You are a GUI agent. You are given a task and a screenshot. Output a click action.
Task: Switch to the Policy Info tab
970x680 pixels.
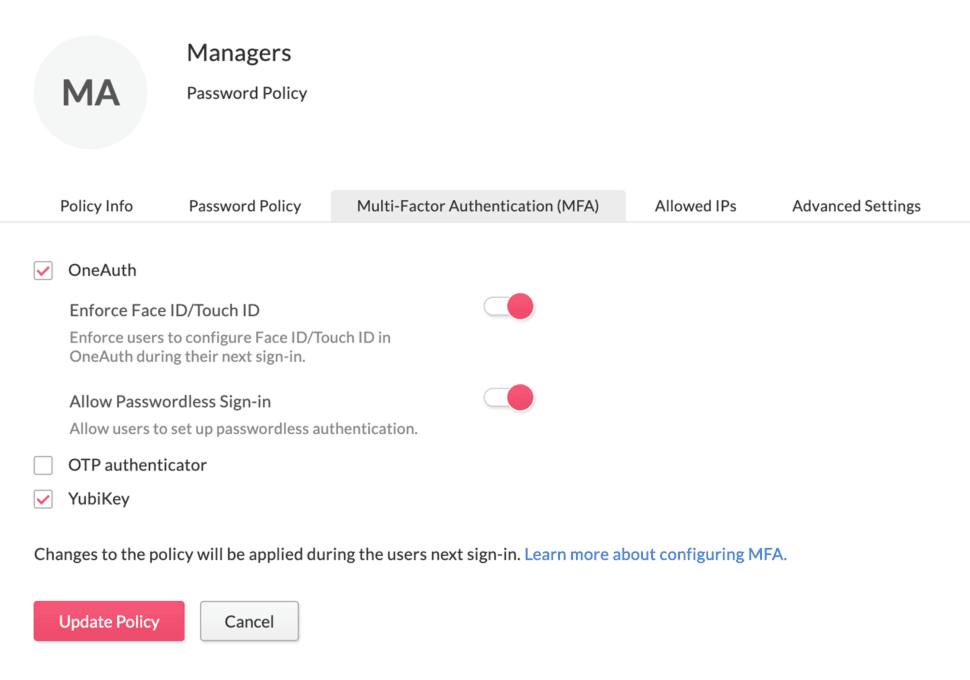pos(96,205)
